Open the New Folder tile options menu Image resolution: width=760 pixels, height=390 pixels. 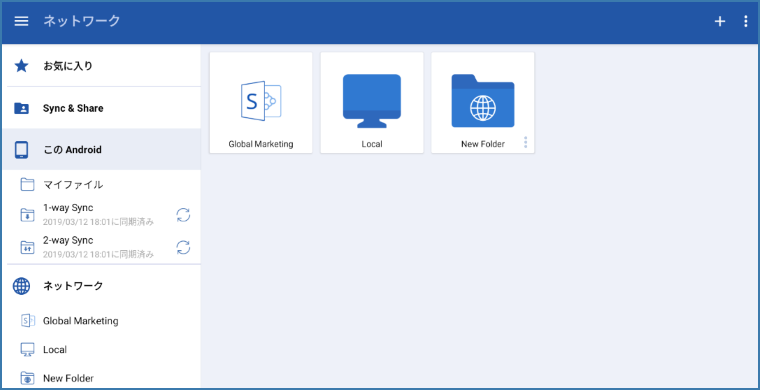525,142
